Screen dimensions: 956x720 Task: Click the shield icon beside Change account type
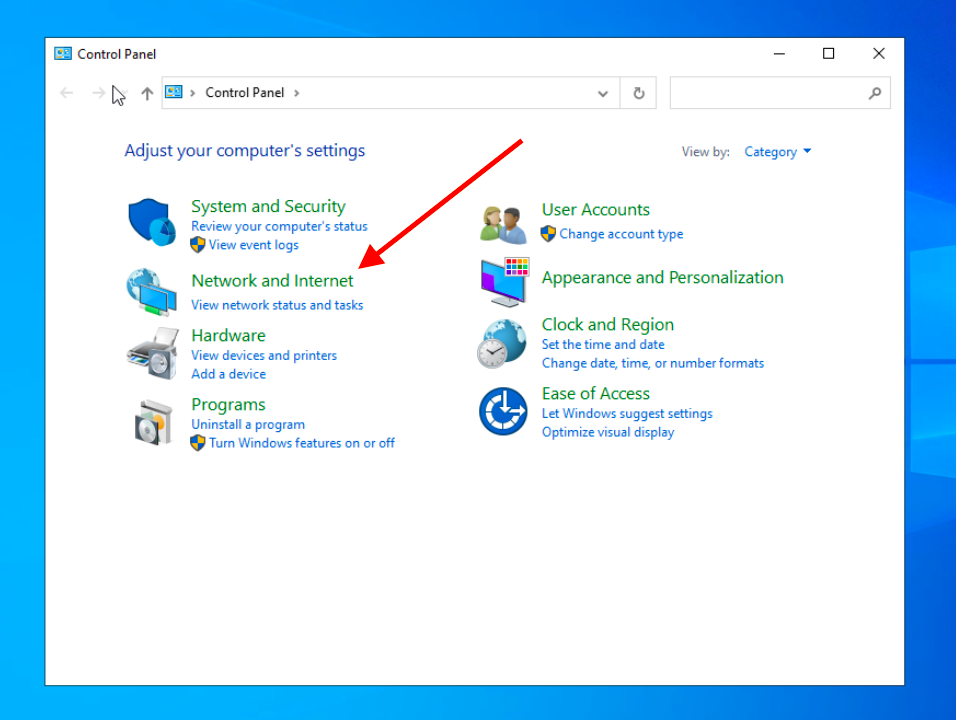tap(548, 233)
